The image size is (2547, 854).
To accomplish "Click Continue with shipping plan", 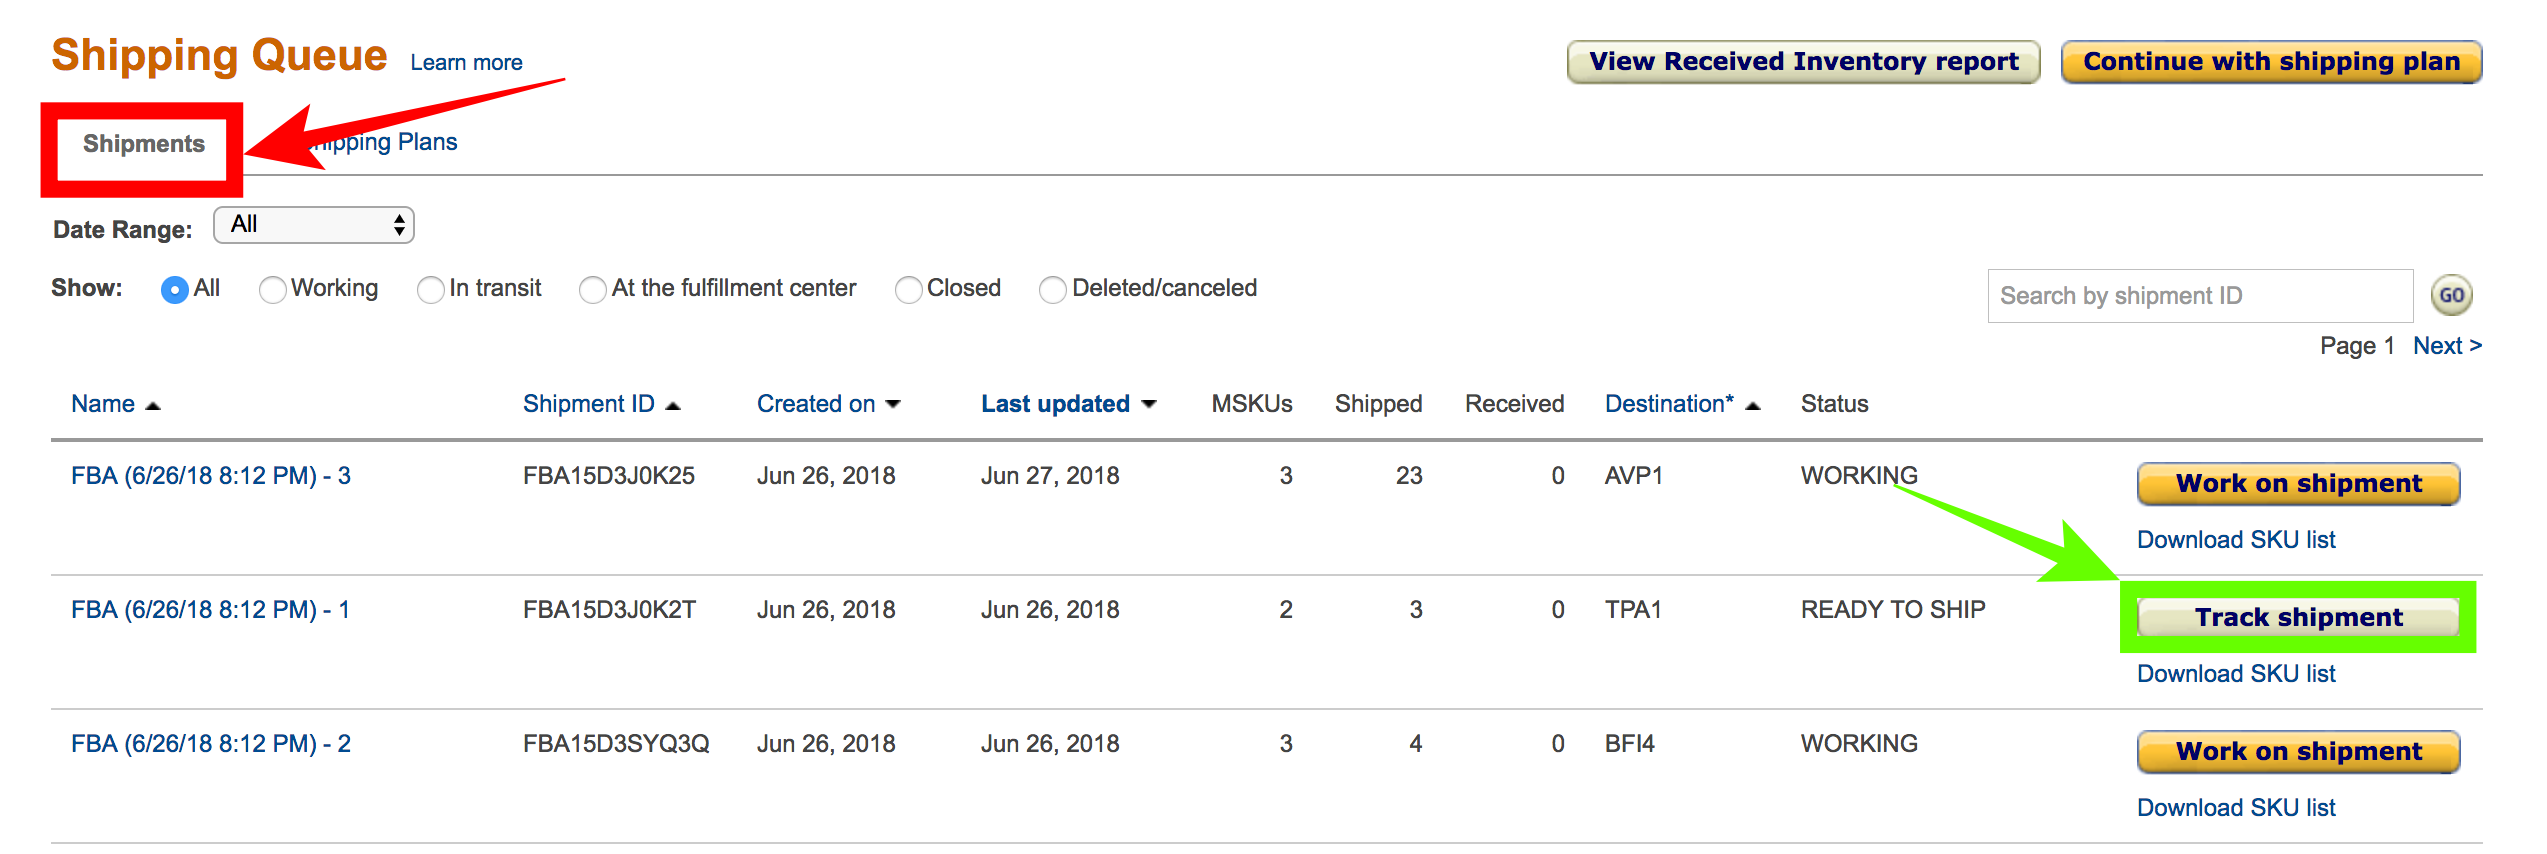I will coord(2271,62).
